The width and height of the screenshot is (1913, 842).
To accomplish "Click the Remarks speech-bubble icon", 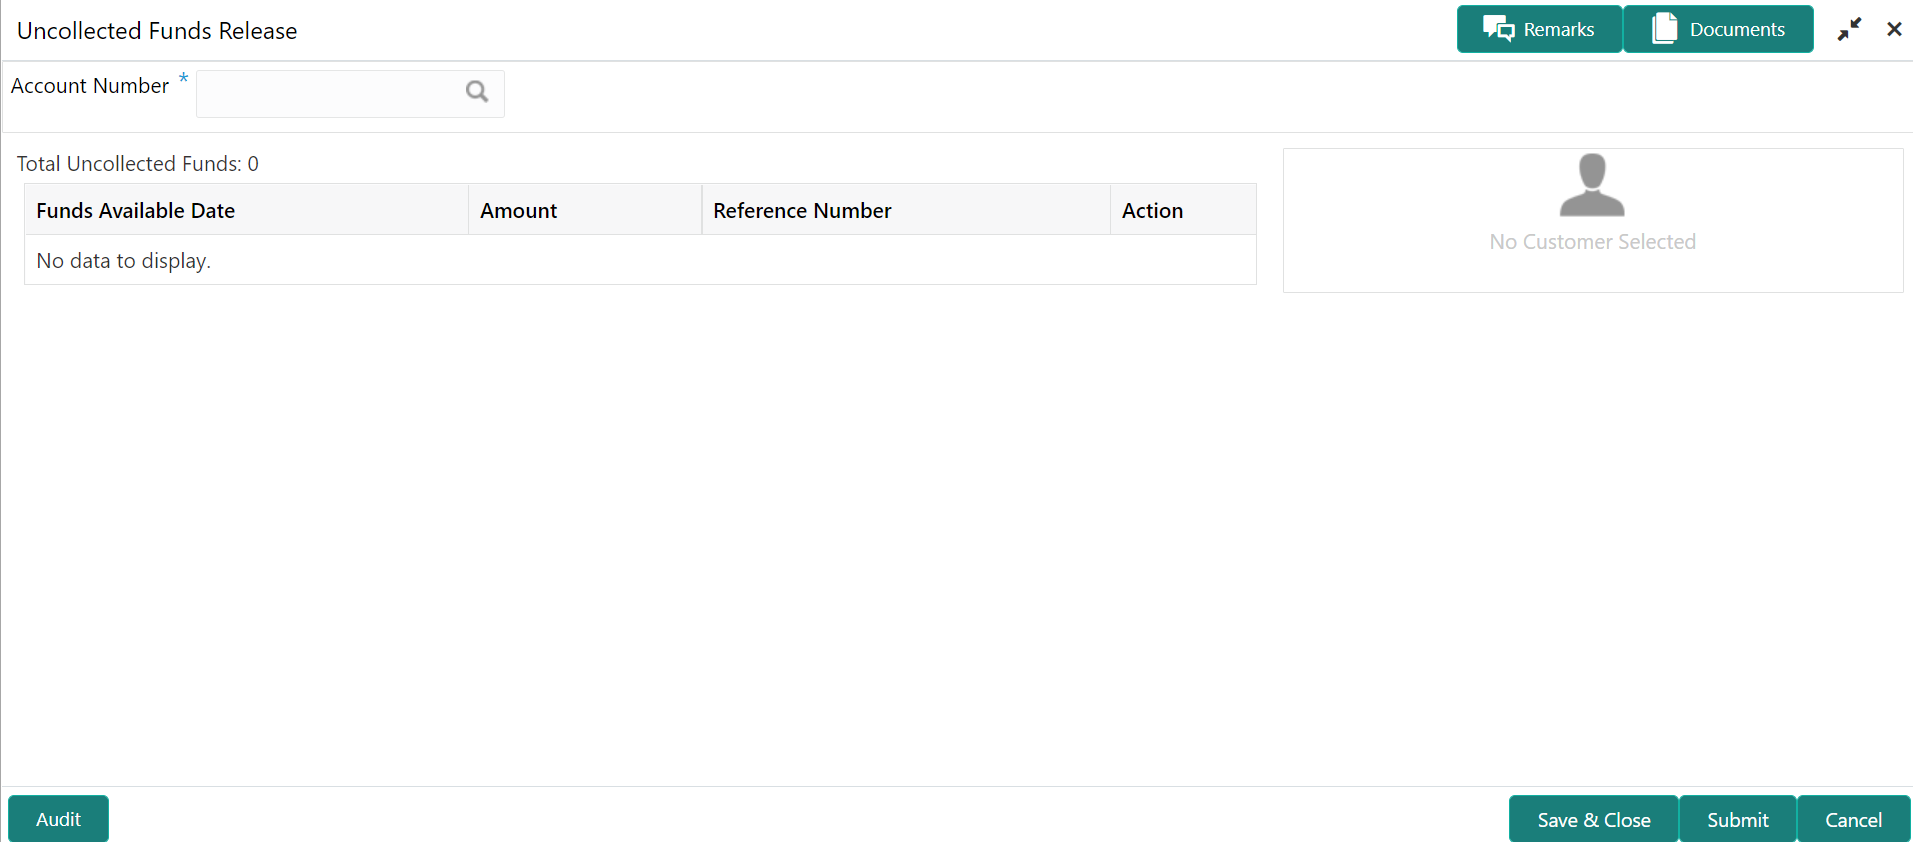I will tap(1498, 29).
